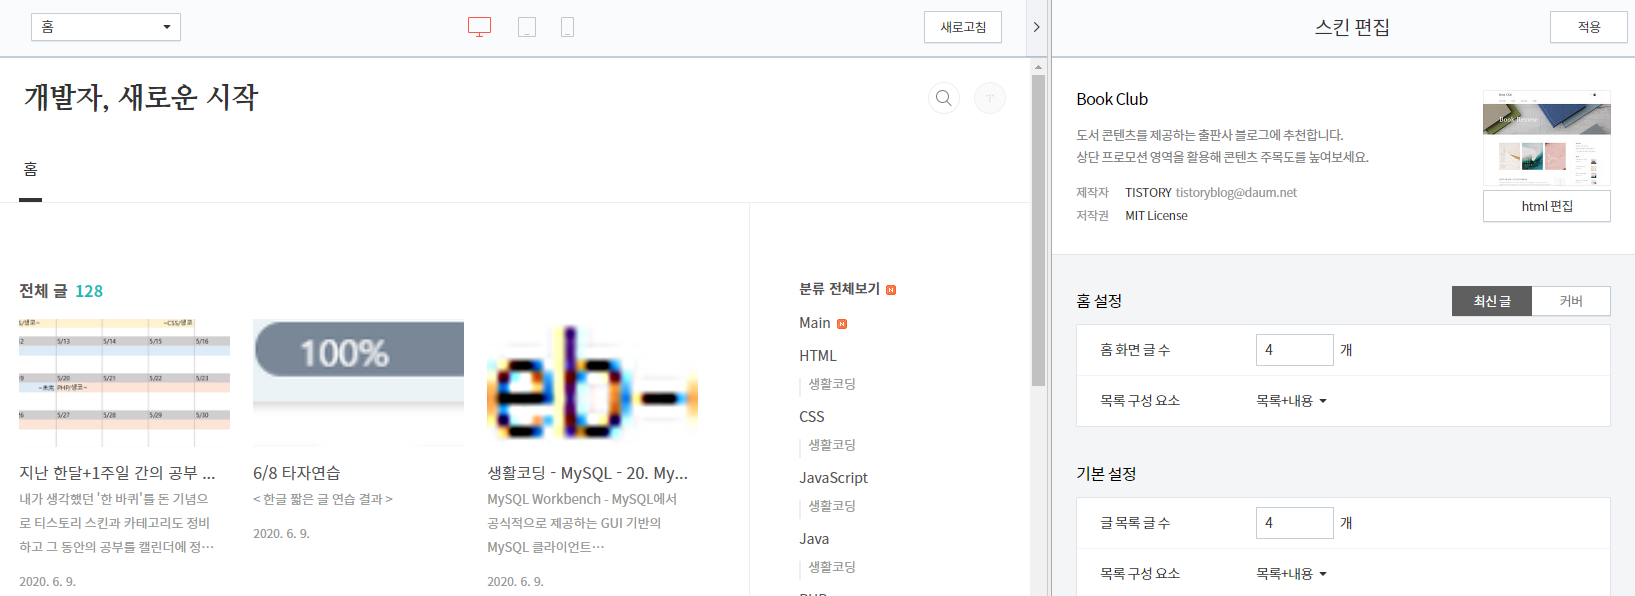The image size is (1635, 596).
Task: Click the calendar thumbnail of first post
Action: (x=124, y=383)
